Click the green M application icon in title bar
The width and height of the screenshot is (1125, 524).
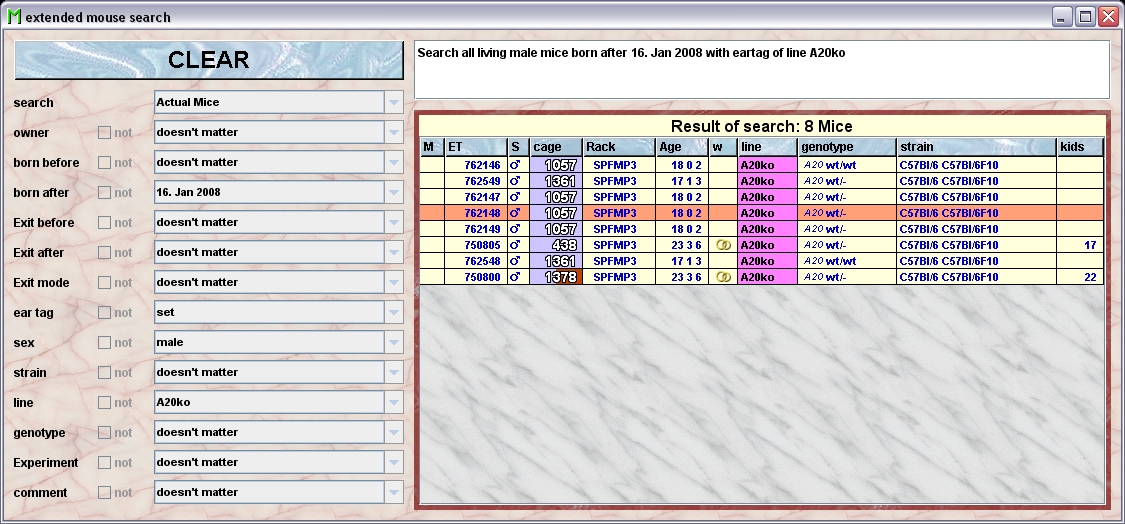(13, 17)
